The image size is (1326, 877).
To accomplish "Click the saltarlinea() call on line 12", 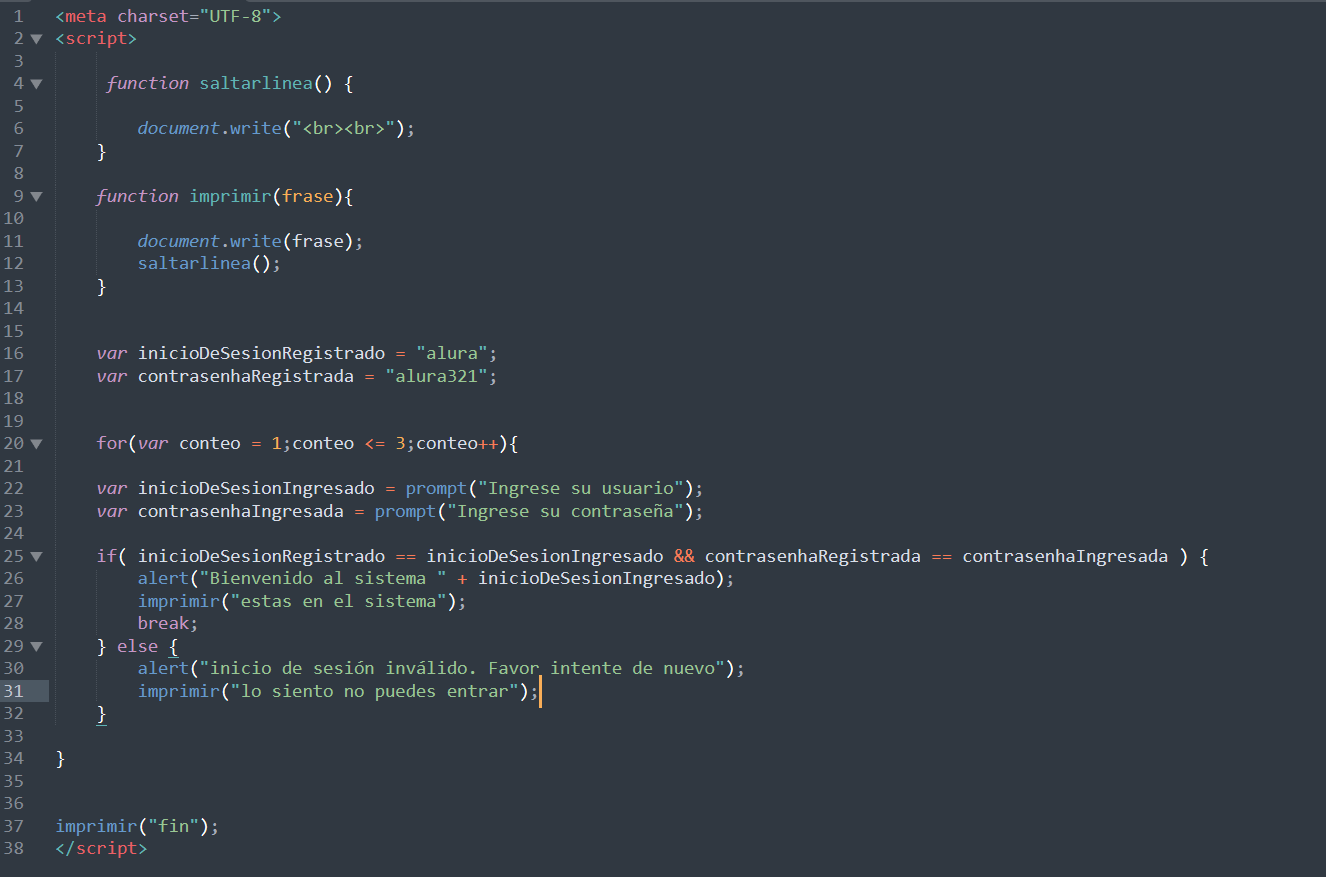I will point(209,264).
